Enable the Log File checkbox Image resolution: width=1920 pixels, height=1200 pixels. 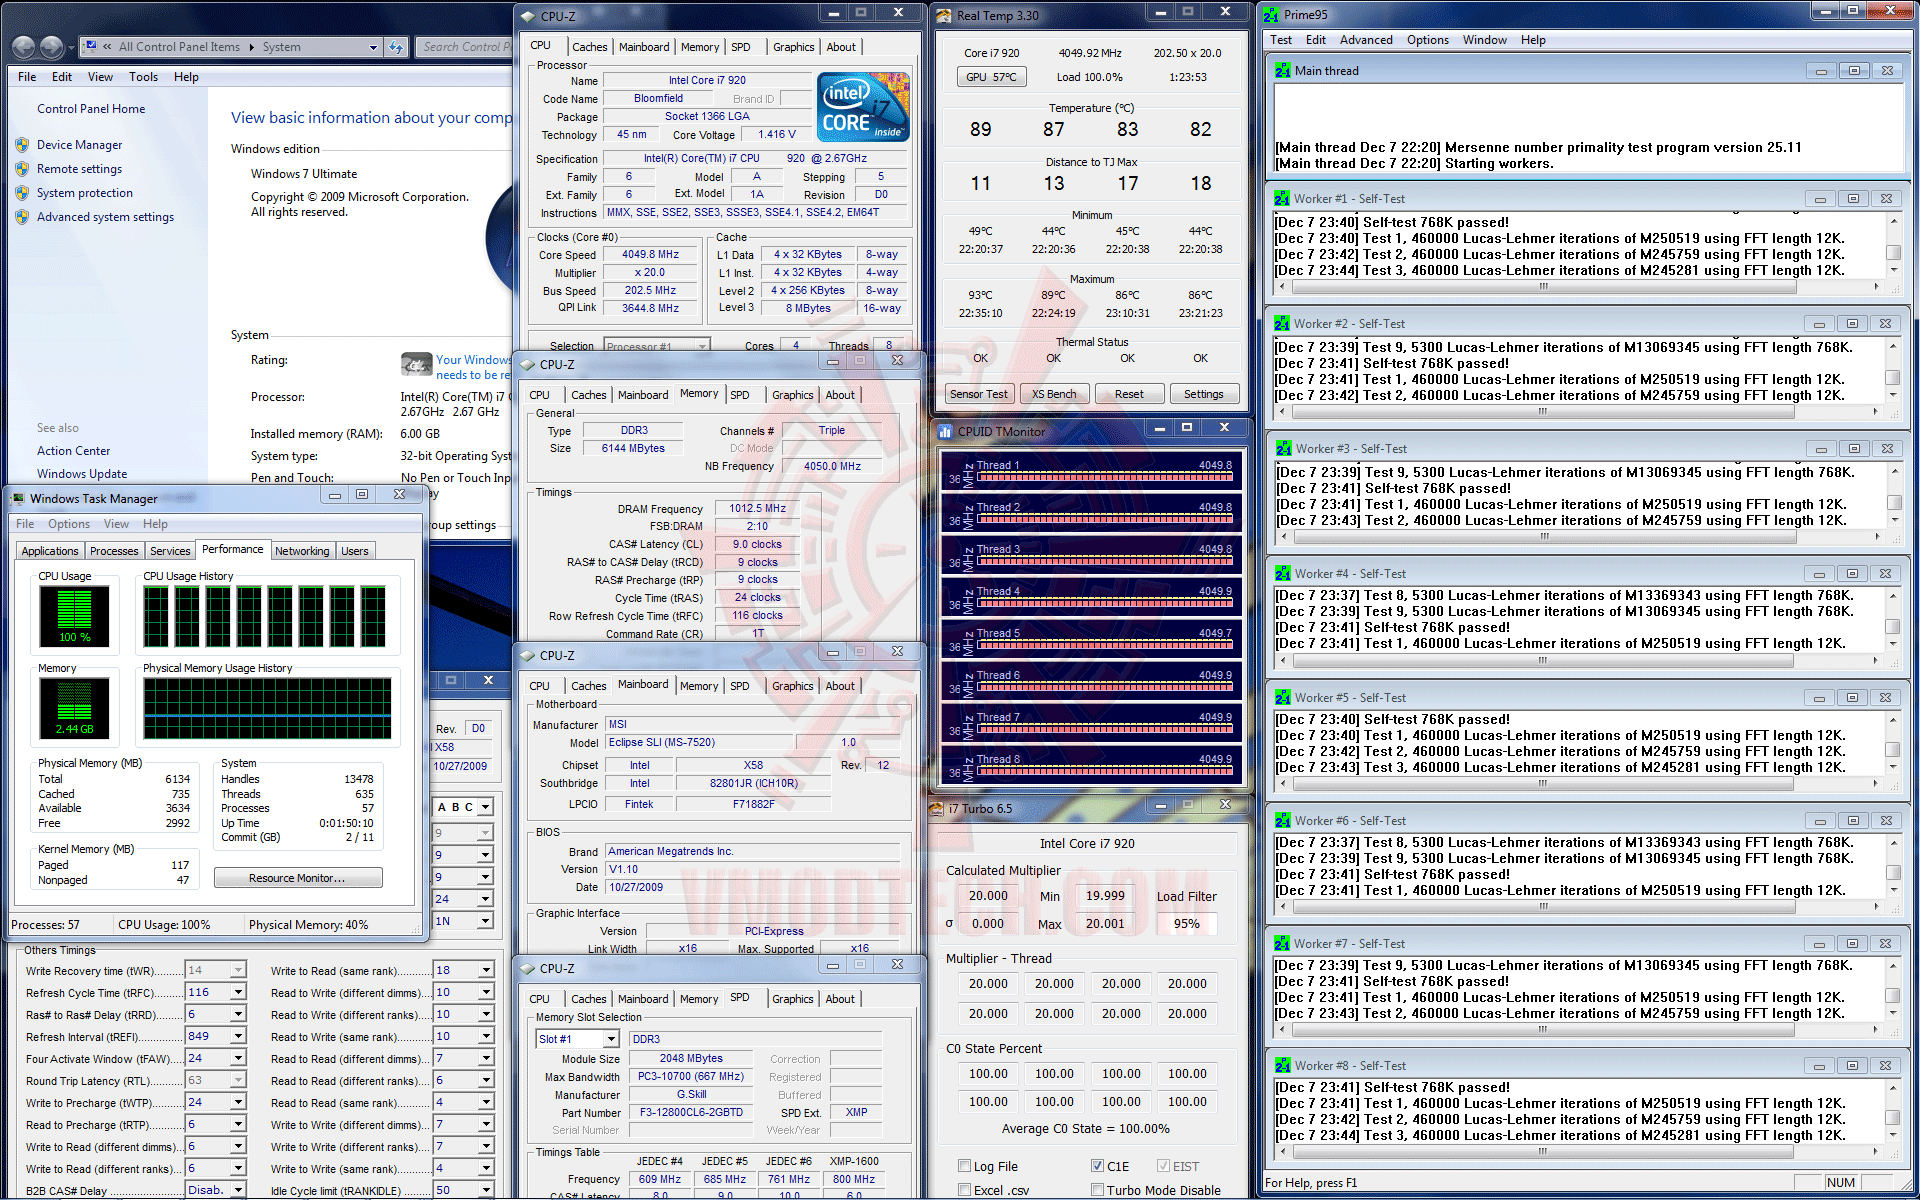coord(964,1166)
